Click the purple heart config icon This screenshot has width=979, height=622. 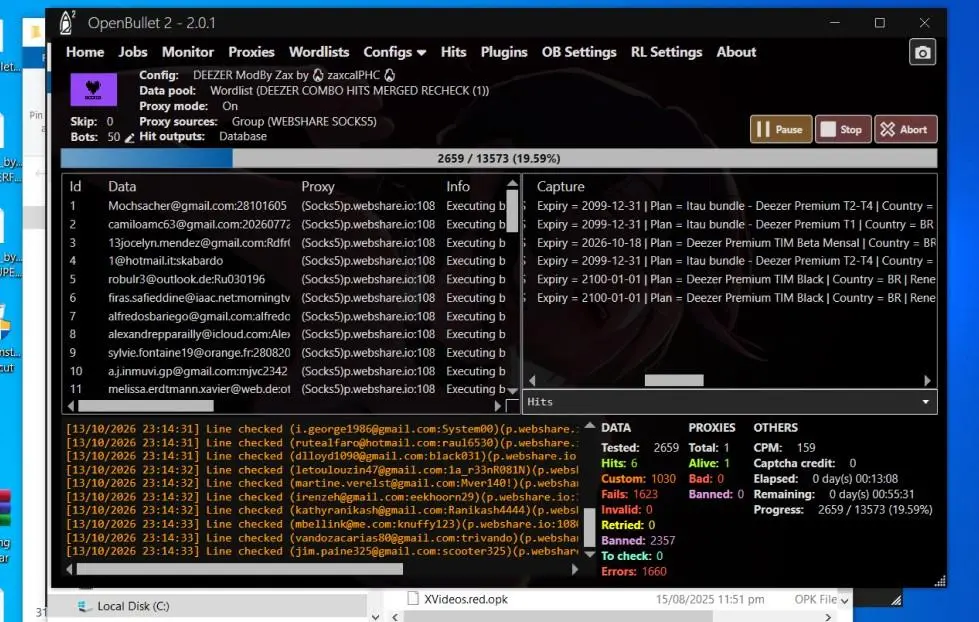(x=93, y=89)
